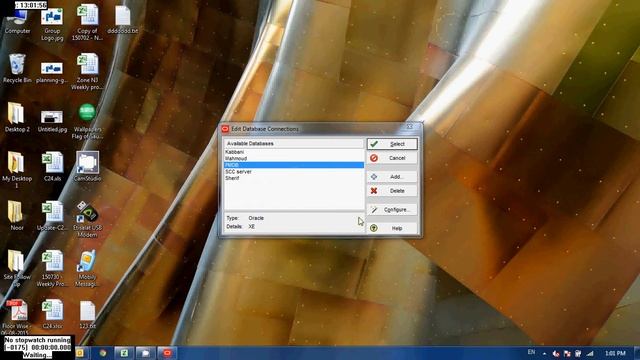Click the Available Databases column header
This screenshot has height=360, width=640.
click(293, 143)
